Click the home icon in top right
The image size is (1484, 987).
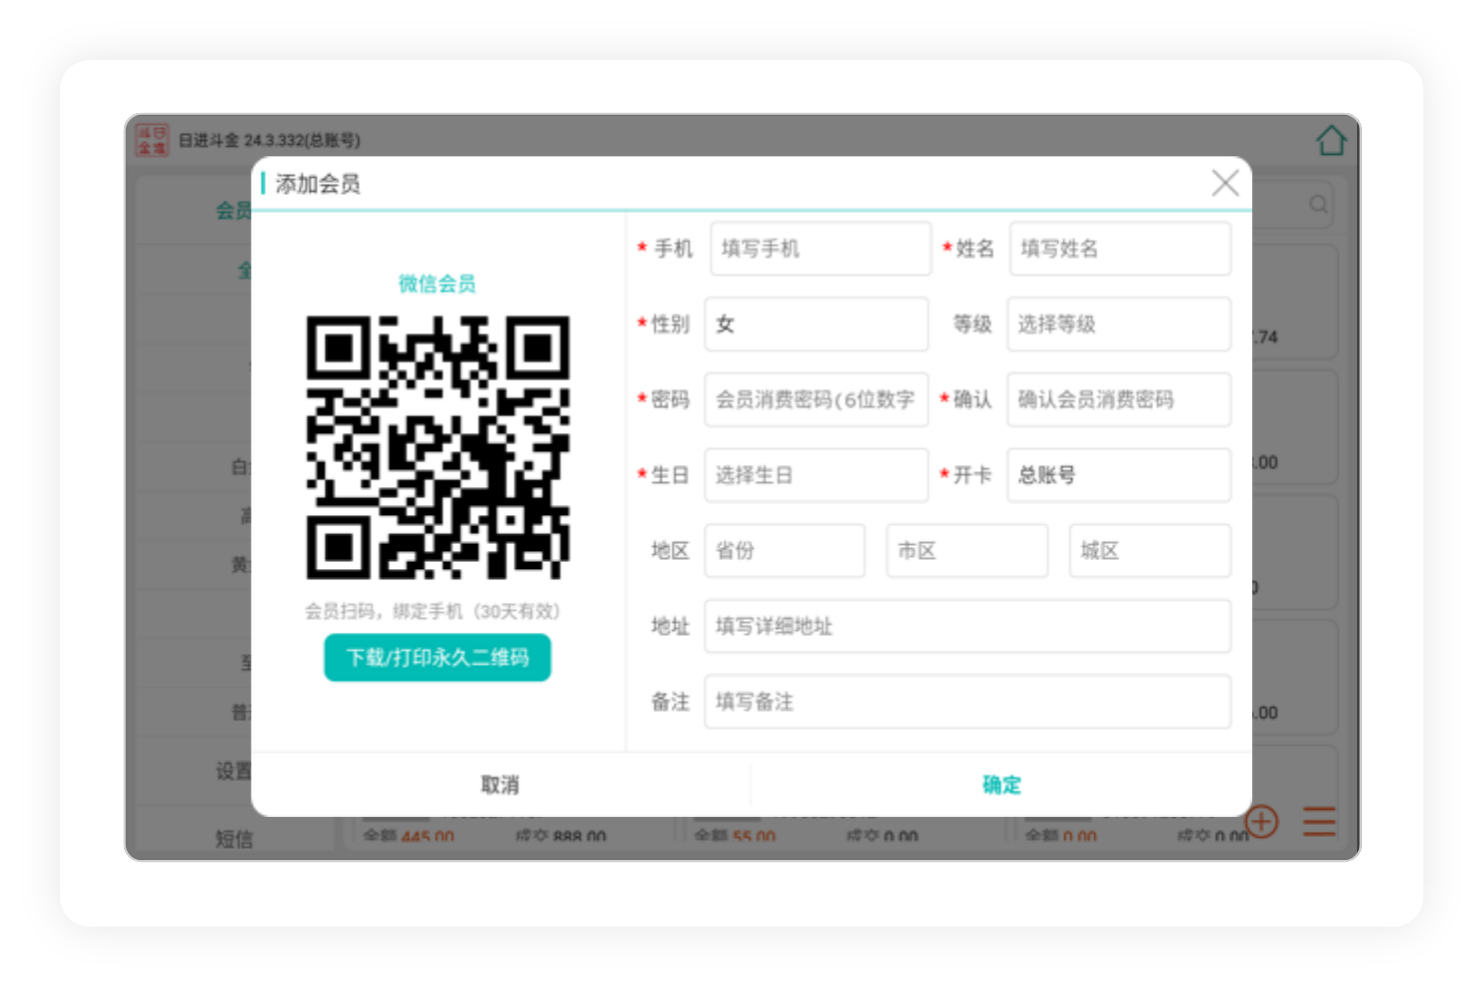(1330, 140)
